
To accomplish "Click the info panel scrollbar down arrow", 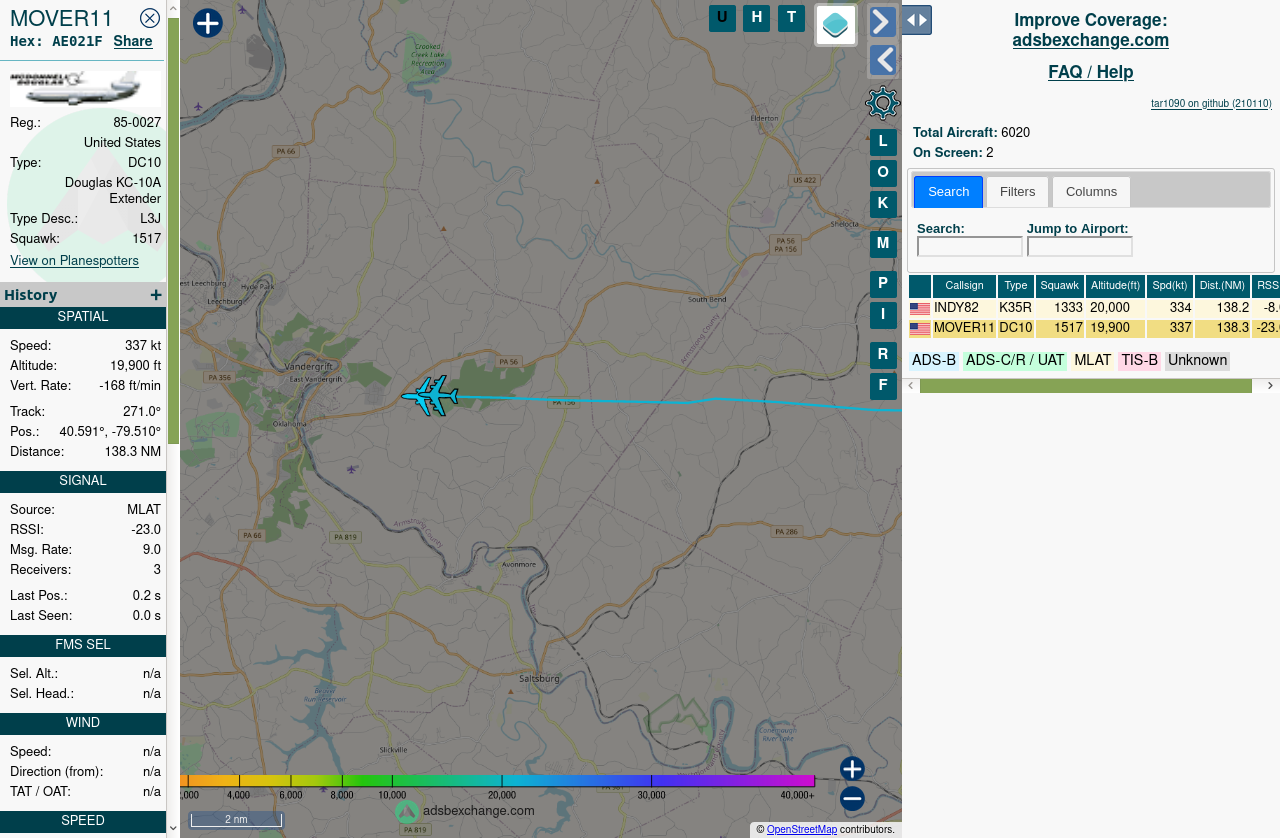I will [x=173, y=828].
